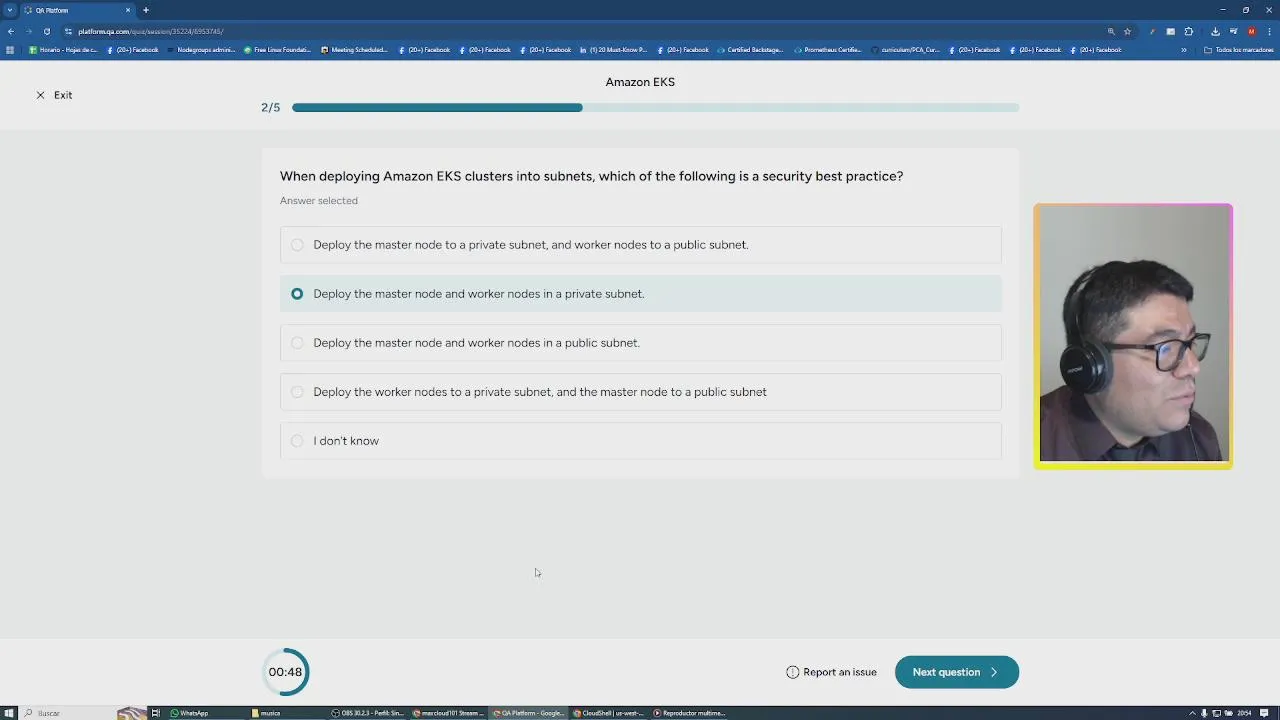This screenshot has height=720, width=1280.
Task: Bookmark this page with the star icon
Action: [1127, 31]
